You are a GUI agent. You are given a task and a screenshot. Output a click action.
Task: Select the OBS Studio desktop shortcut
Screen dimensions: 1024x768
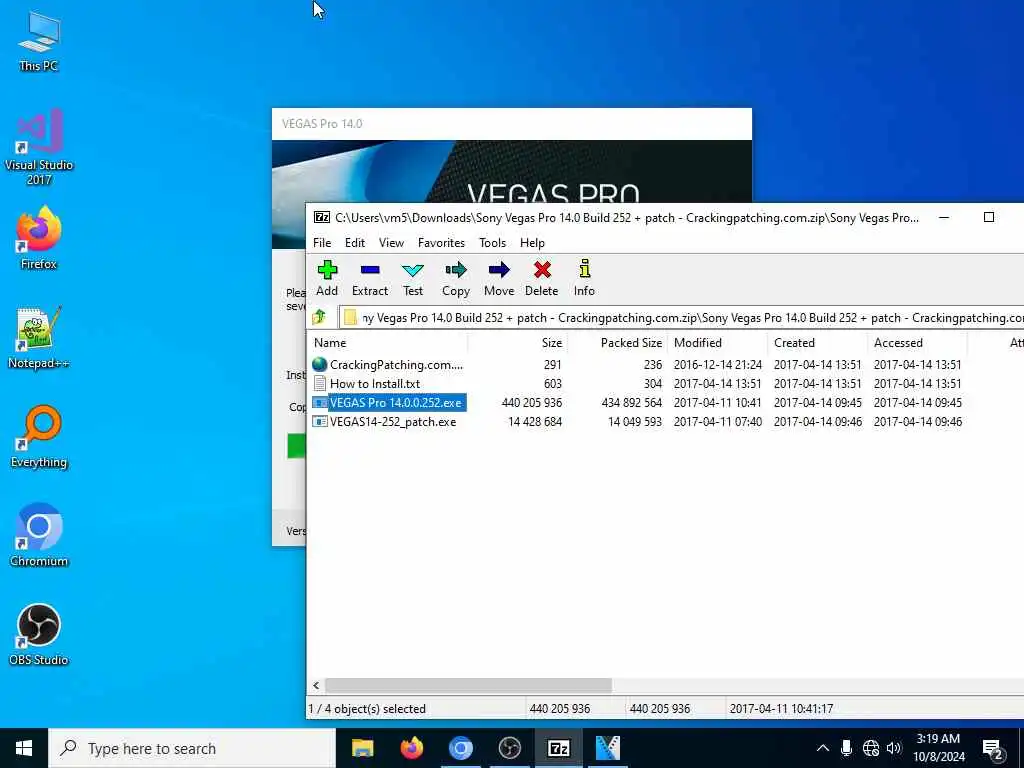pos(39,635)
